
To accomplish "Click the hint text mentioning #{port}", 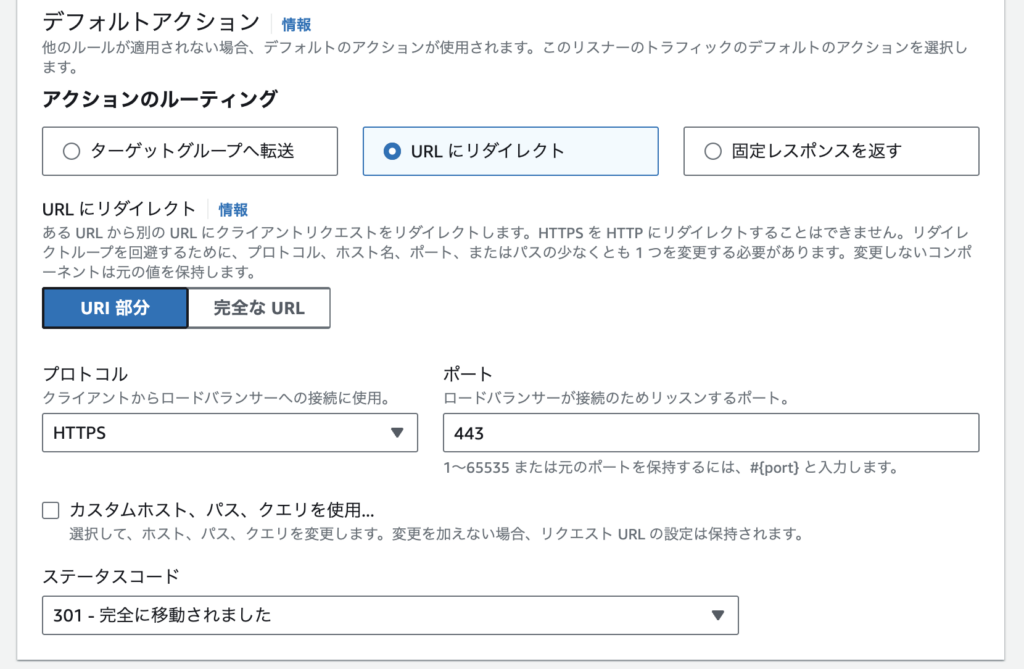I will pyautogui.click(x=671, y=468).
